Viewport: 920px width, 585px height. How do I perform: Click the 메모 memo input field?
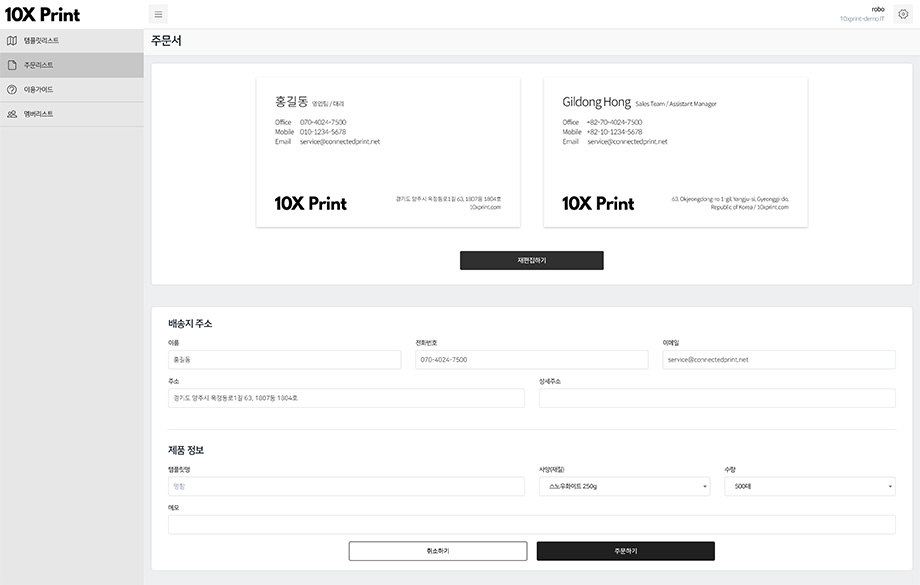(532, 525)
